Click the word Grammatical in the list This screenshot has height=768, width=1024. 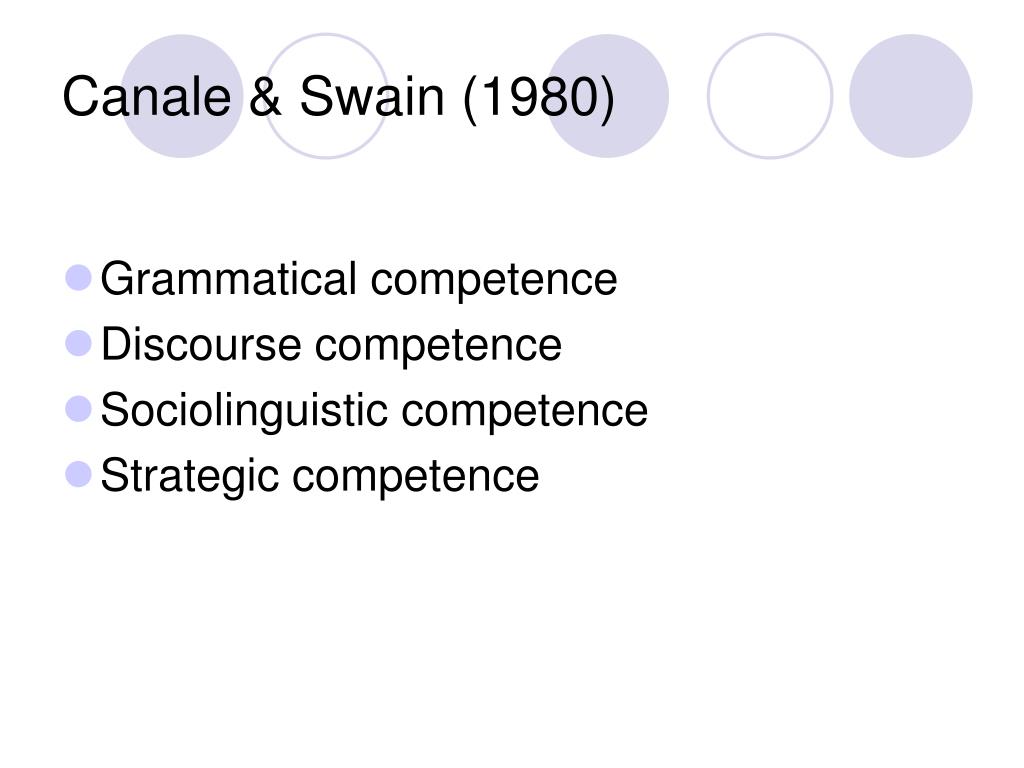(229, 279)
